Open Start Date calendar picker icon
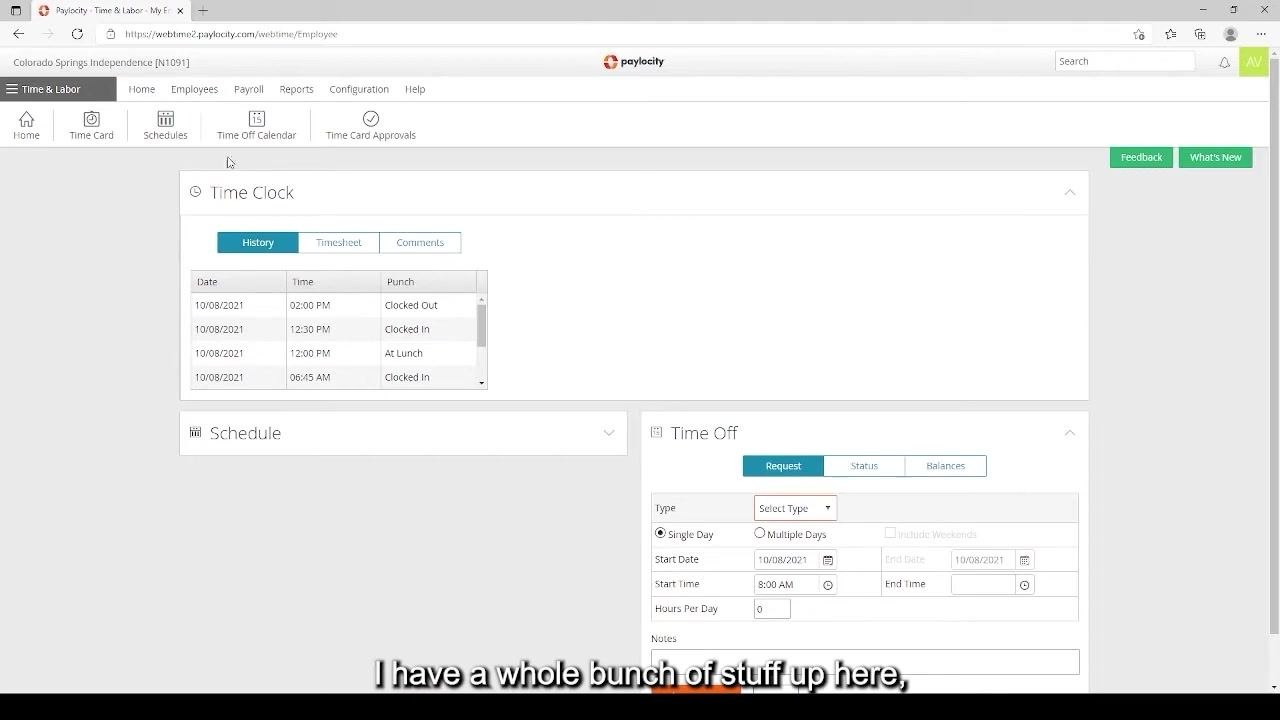The height and width of the screenshot is (720, 1280). 828,560
